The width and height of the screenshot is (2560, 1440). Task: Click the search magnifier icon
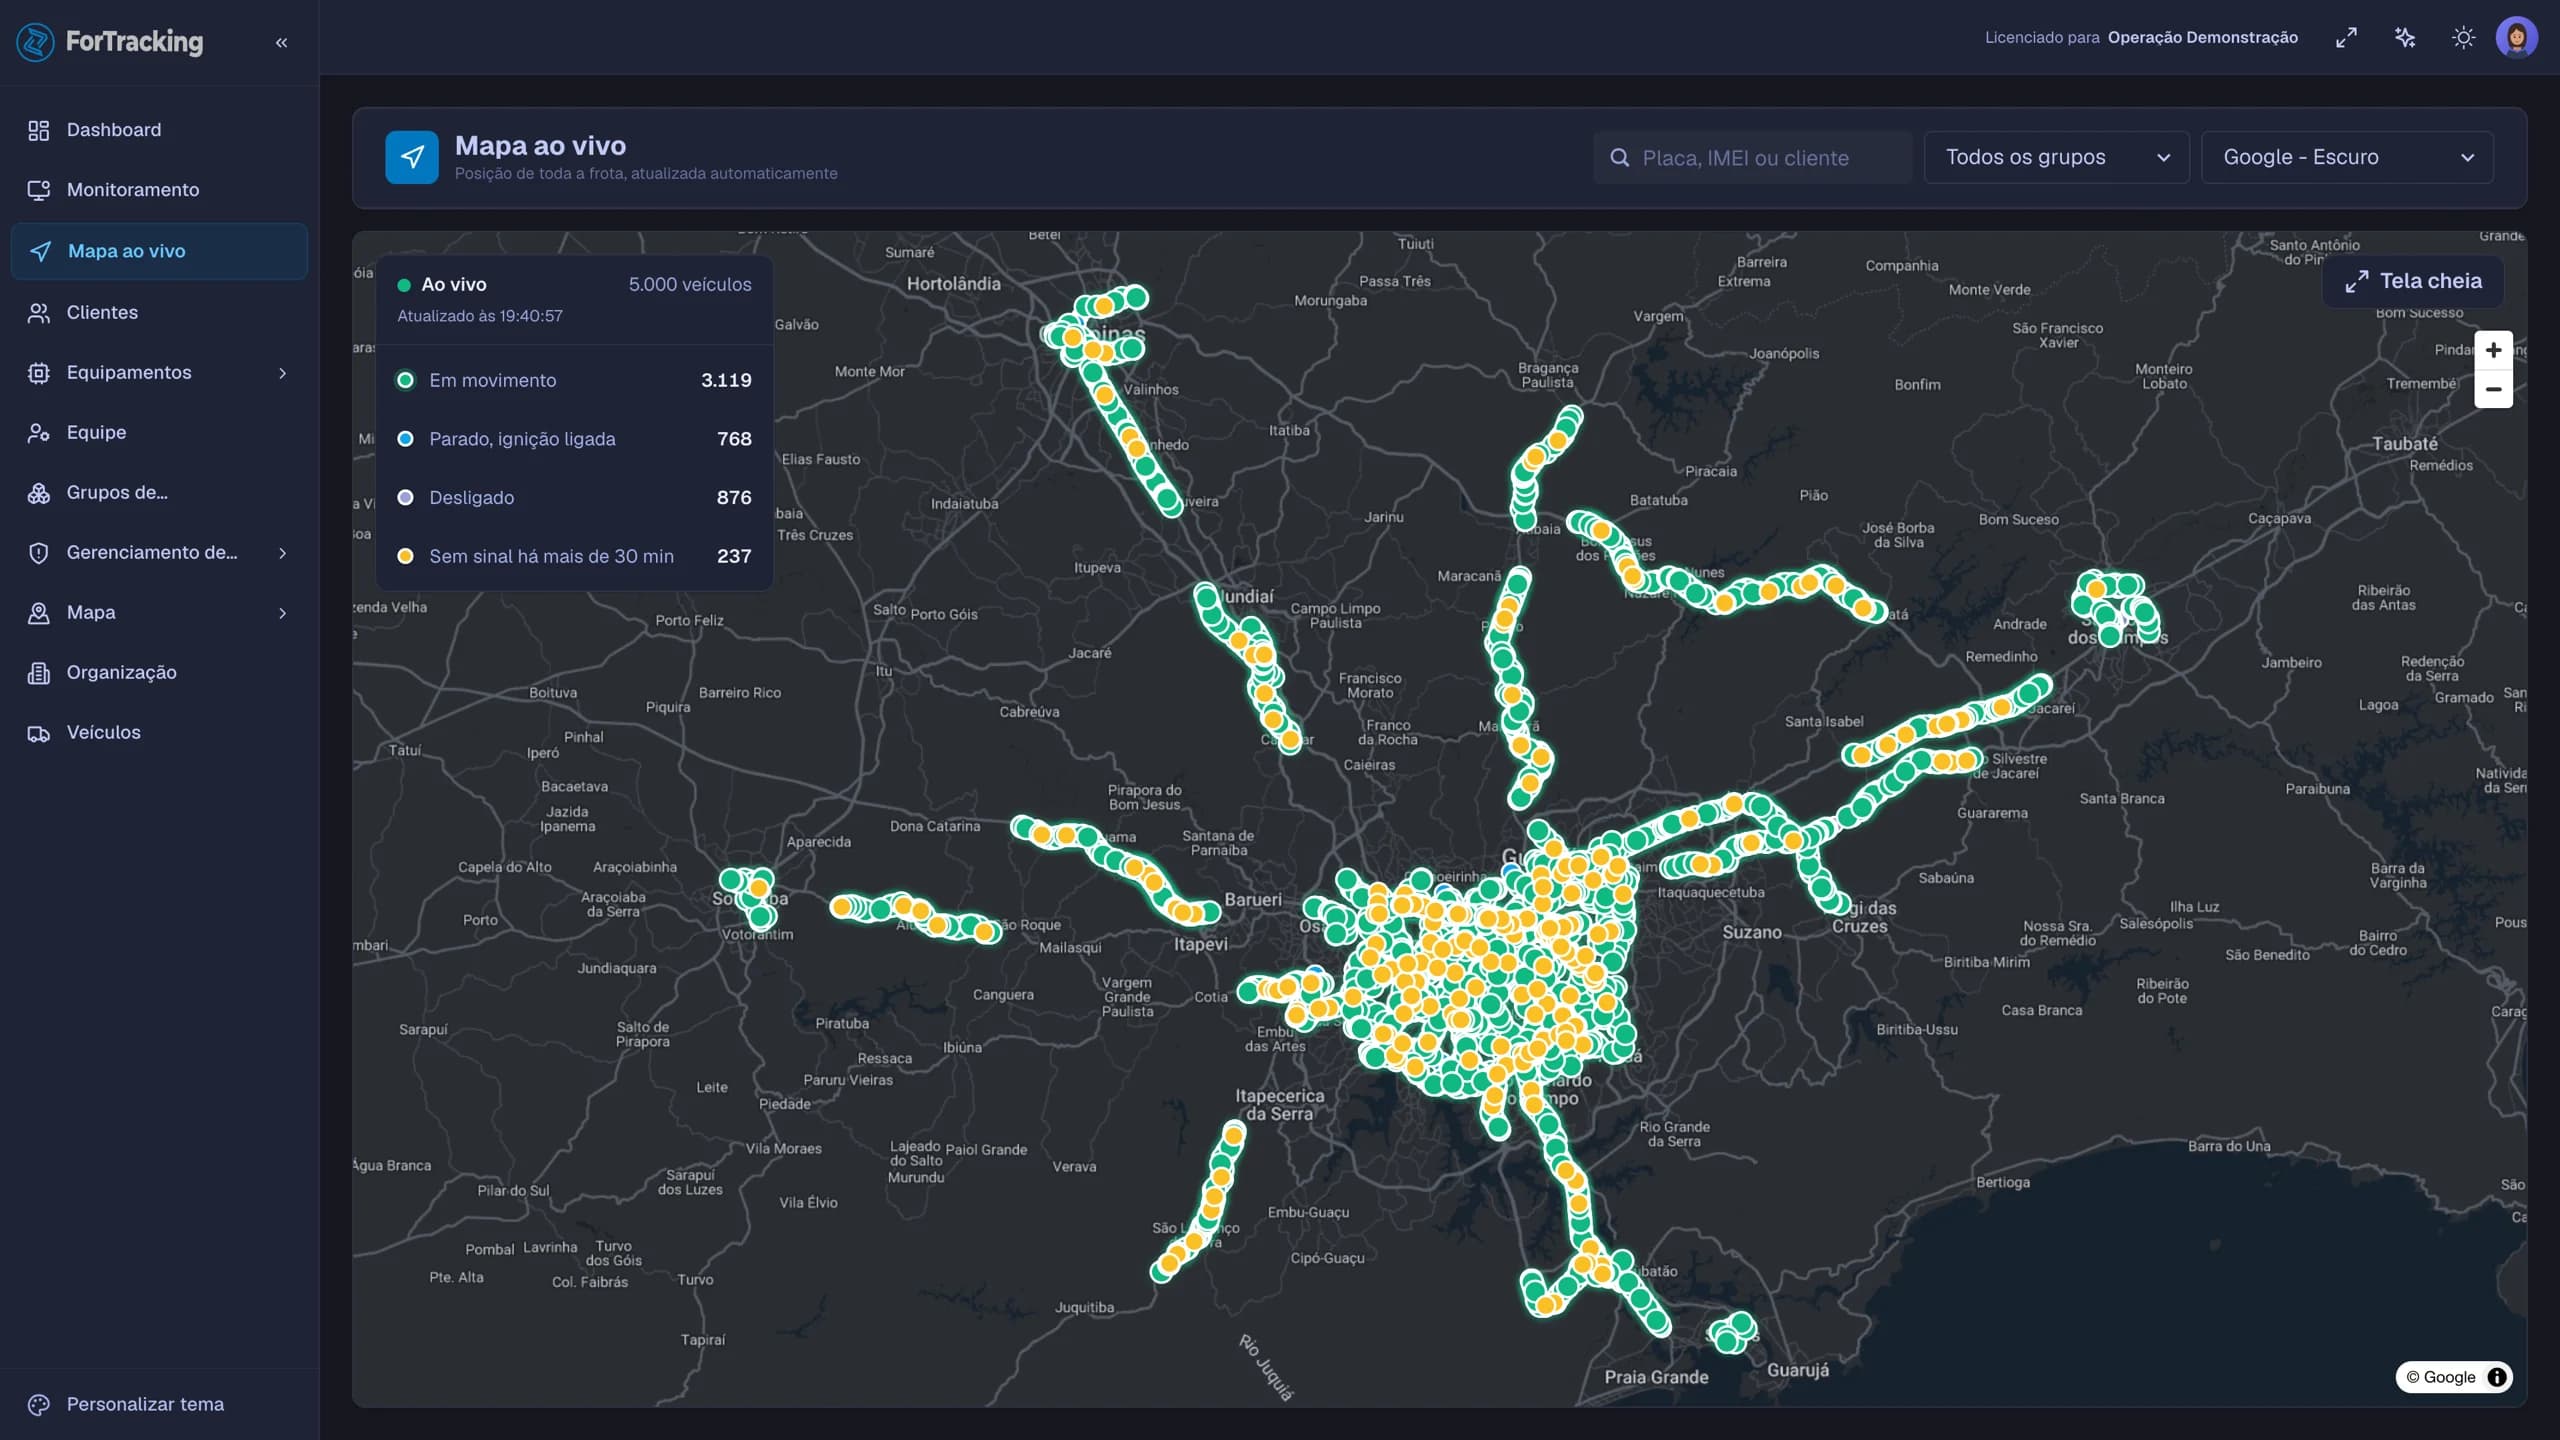(x=1619, y=158)
